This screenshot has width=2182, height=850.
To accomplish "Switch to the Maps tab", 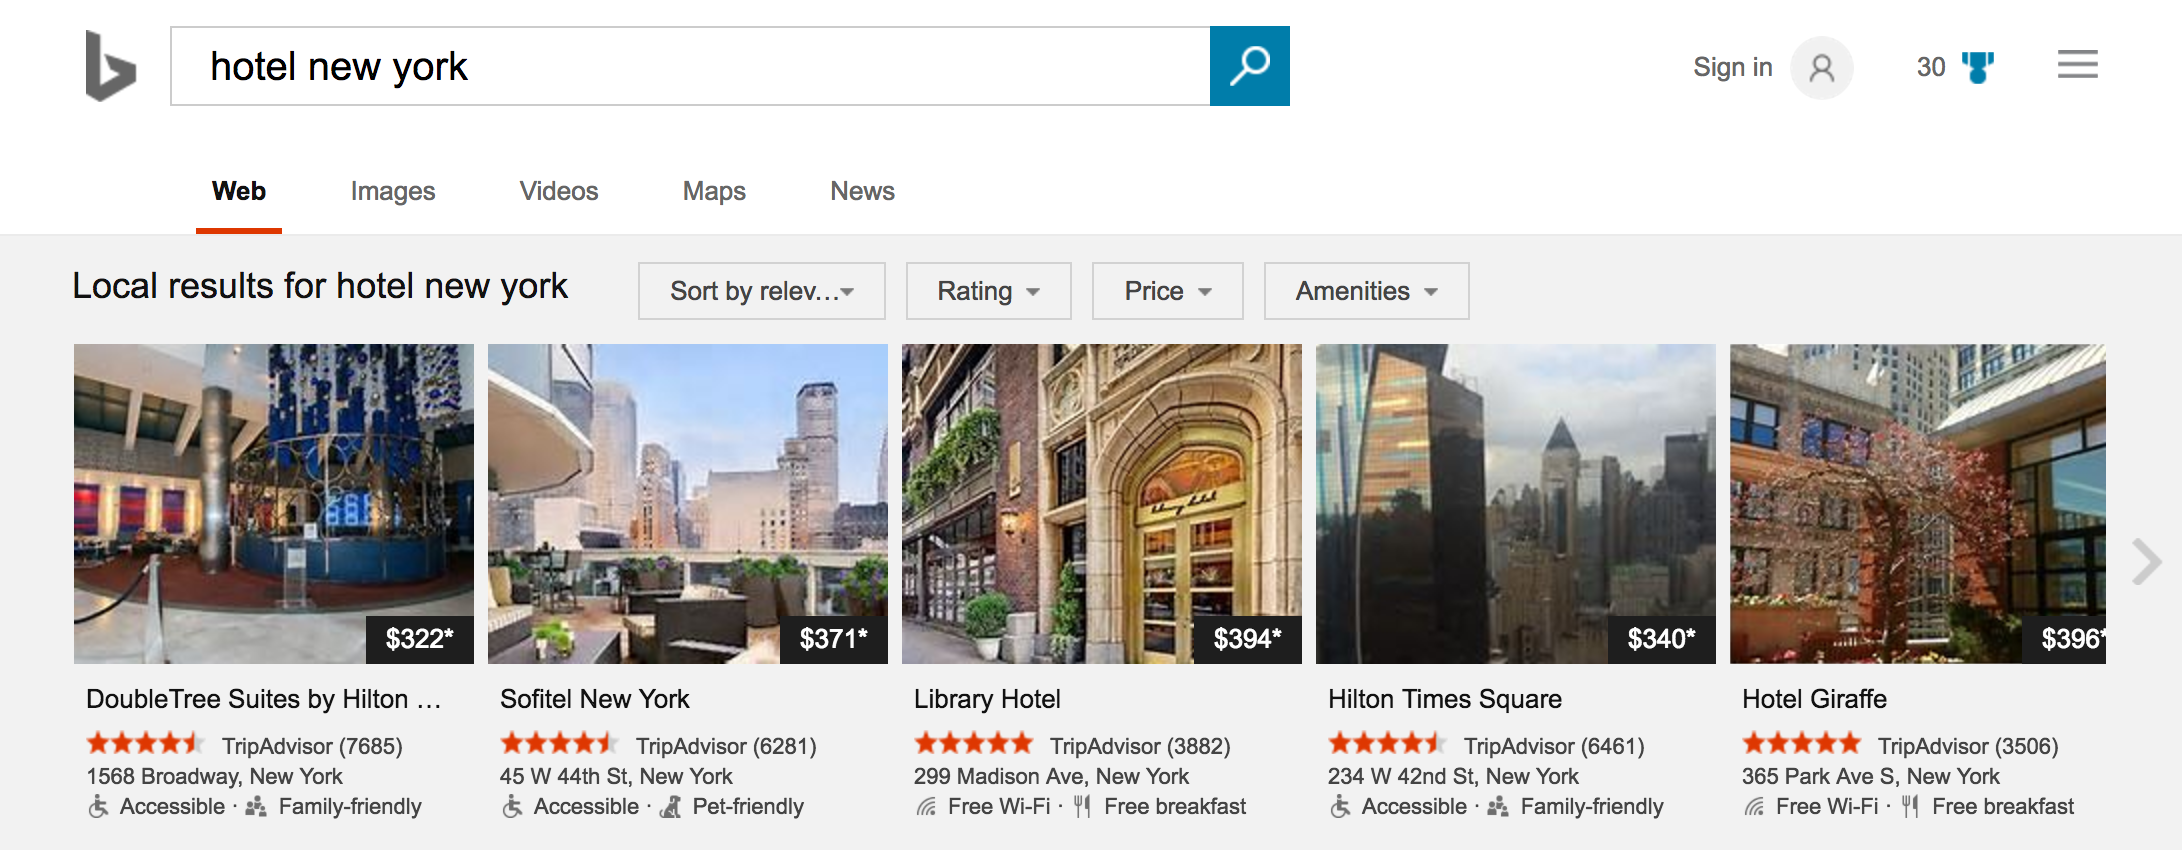I will [x=714, y=191].
